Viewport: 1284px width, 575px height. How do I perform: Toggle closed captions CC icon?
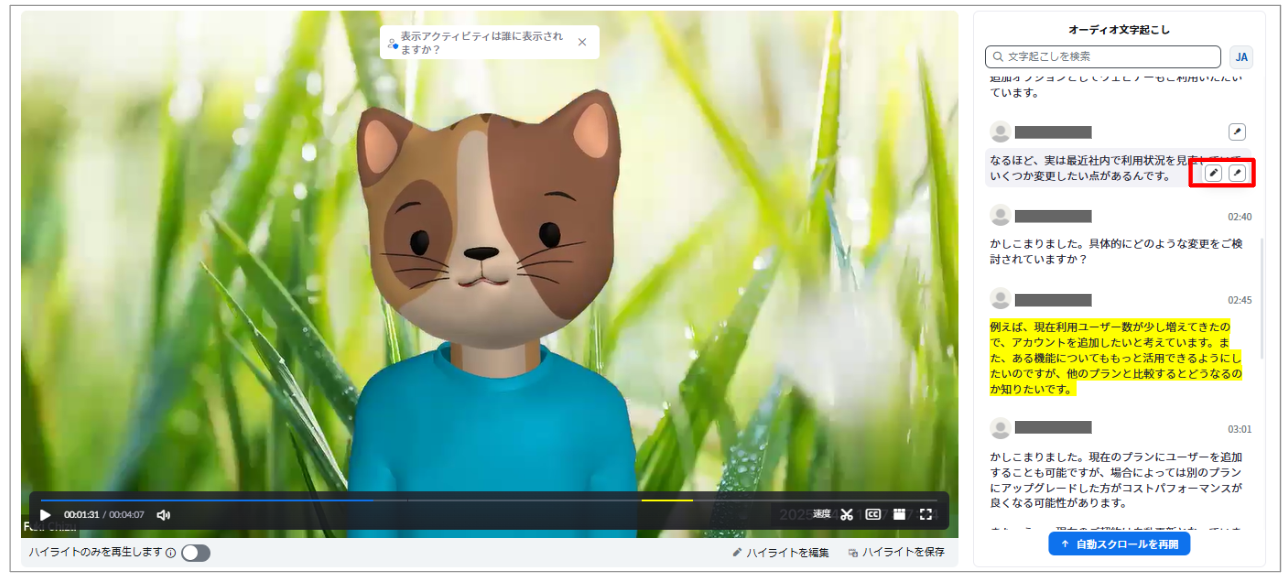[x=873, y=514]
